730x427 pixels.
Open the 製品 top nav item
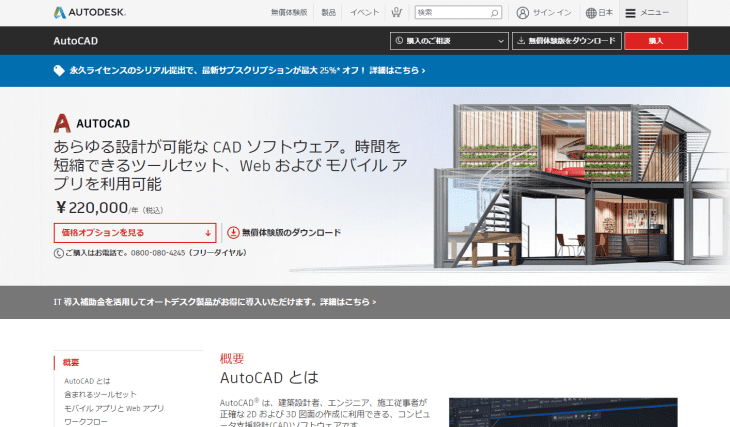coord(328,13)
